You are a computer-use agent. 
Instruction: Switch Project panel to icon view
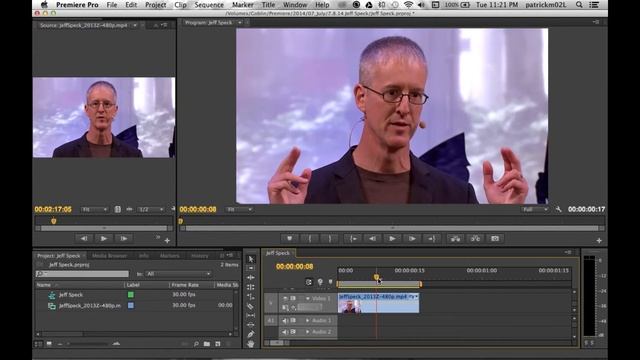click(49, 344)
